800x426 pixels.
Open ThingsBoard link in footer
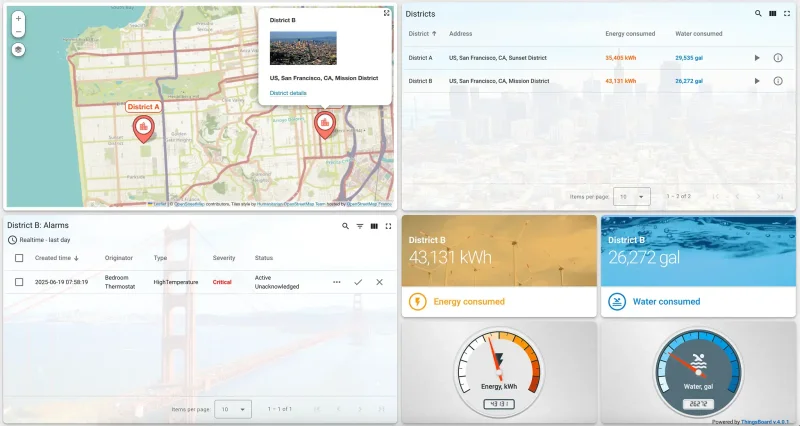click(x=765, y=422)
